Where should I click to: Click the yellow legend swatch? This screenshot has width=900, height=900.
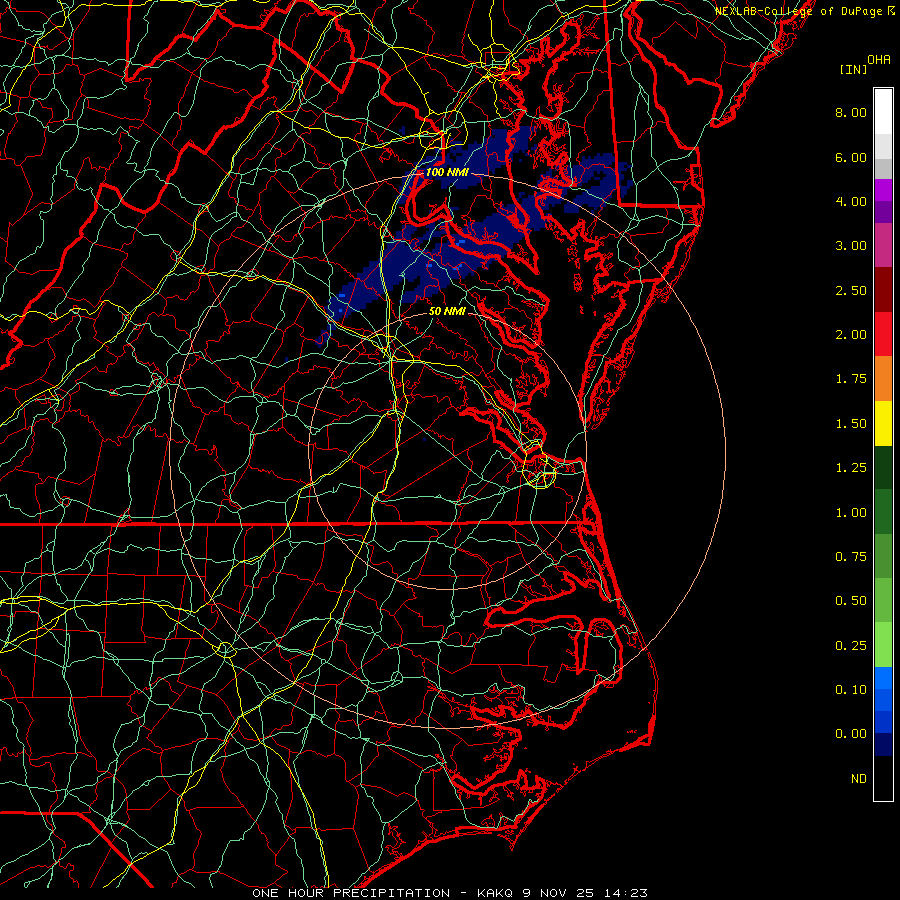click(883, 423)
